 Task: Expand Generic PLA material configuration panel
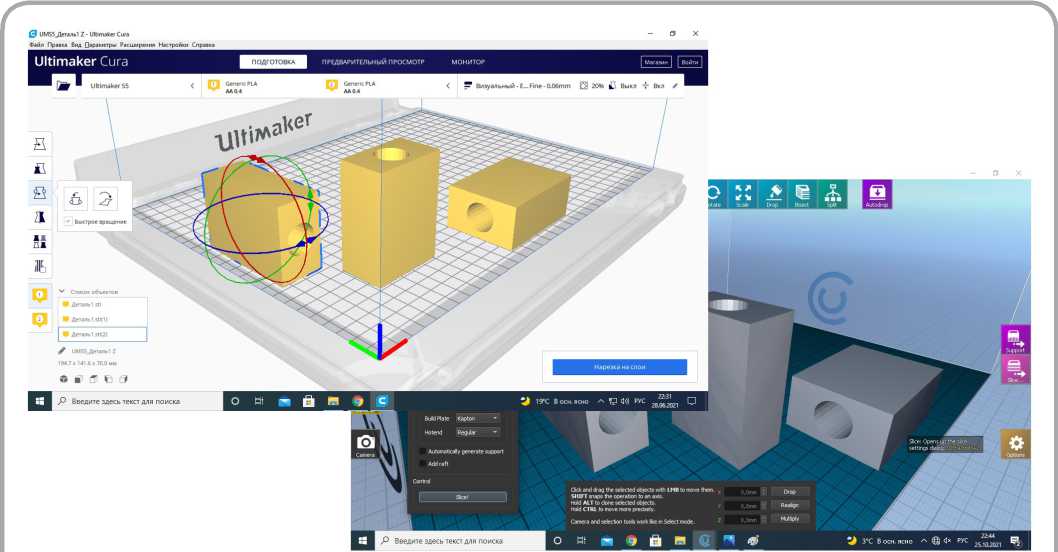click(331, 86)
